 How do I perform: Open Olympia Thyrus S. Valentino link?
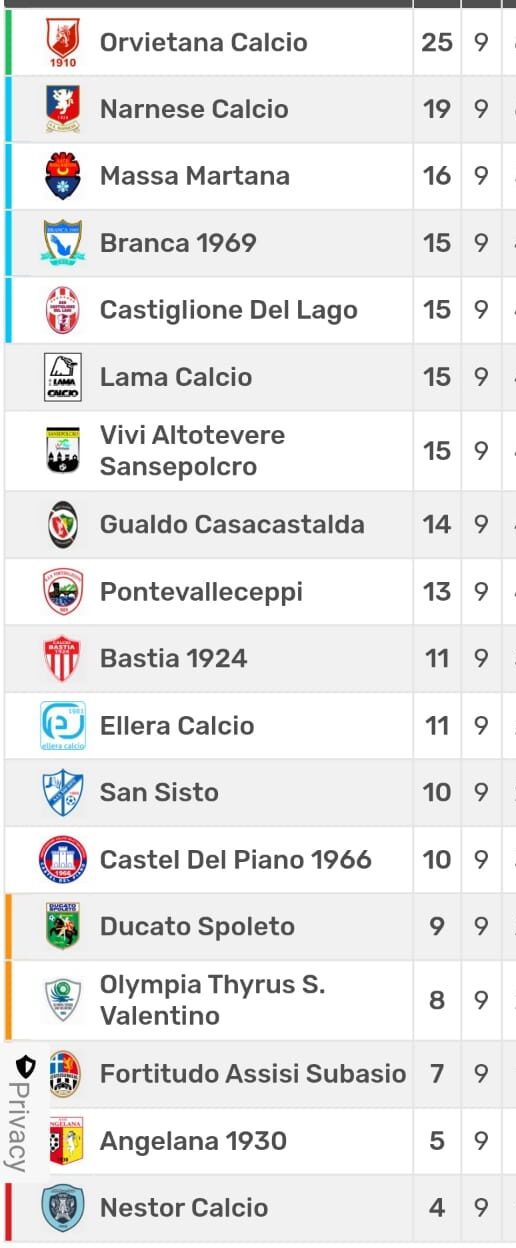[212, 1000]
